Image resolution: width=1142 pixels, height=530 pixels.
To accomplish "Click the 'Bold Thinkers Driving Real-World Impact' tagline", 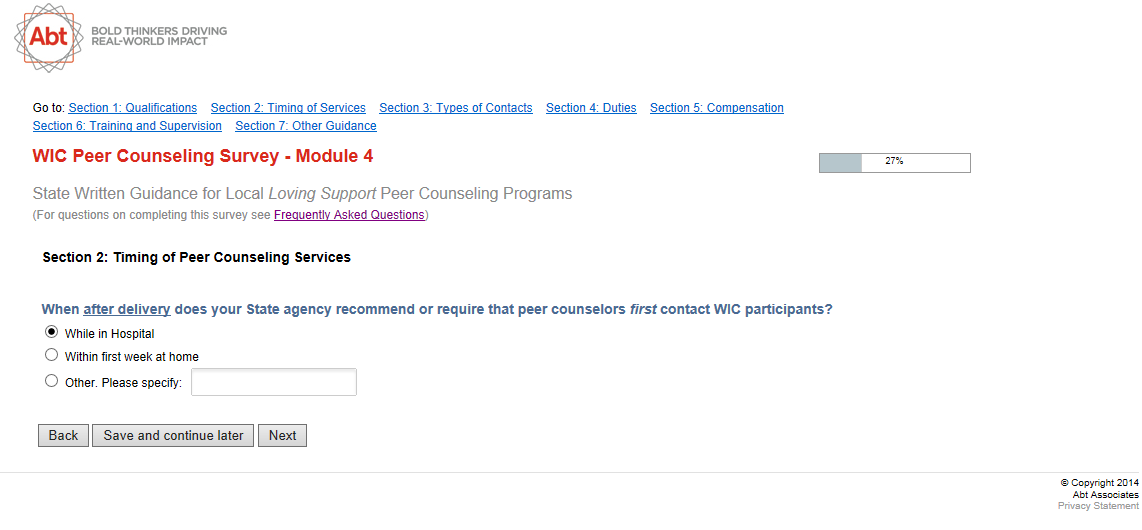I will coord(159,36).
